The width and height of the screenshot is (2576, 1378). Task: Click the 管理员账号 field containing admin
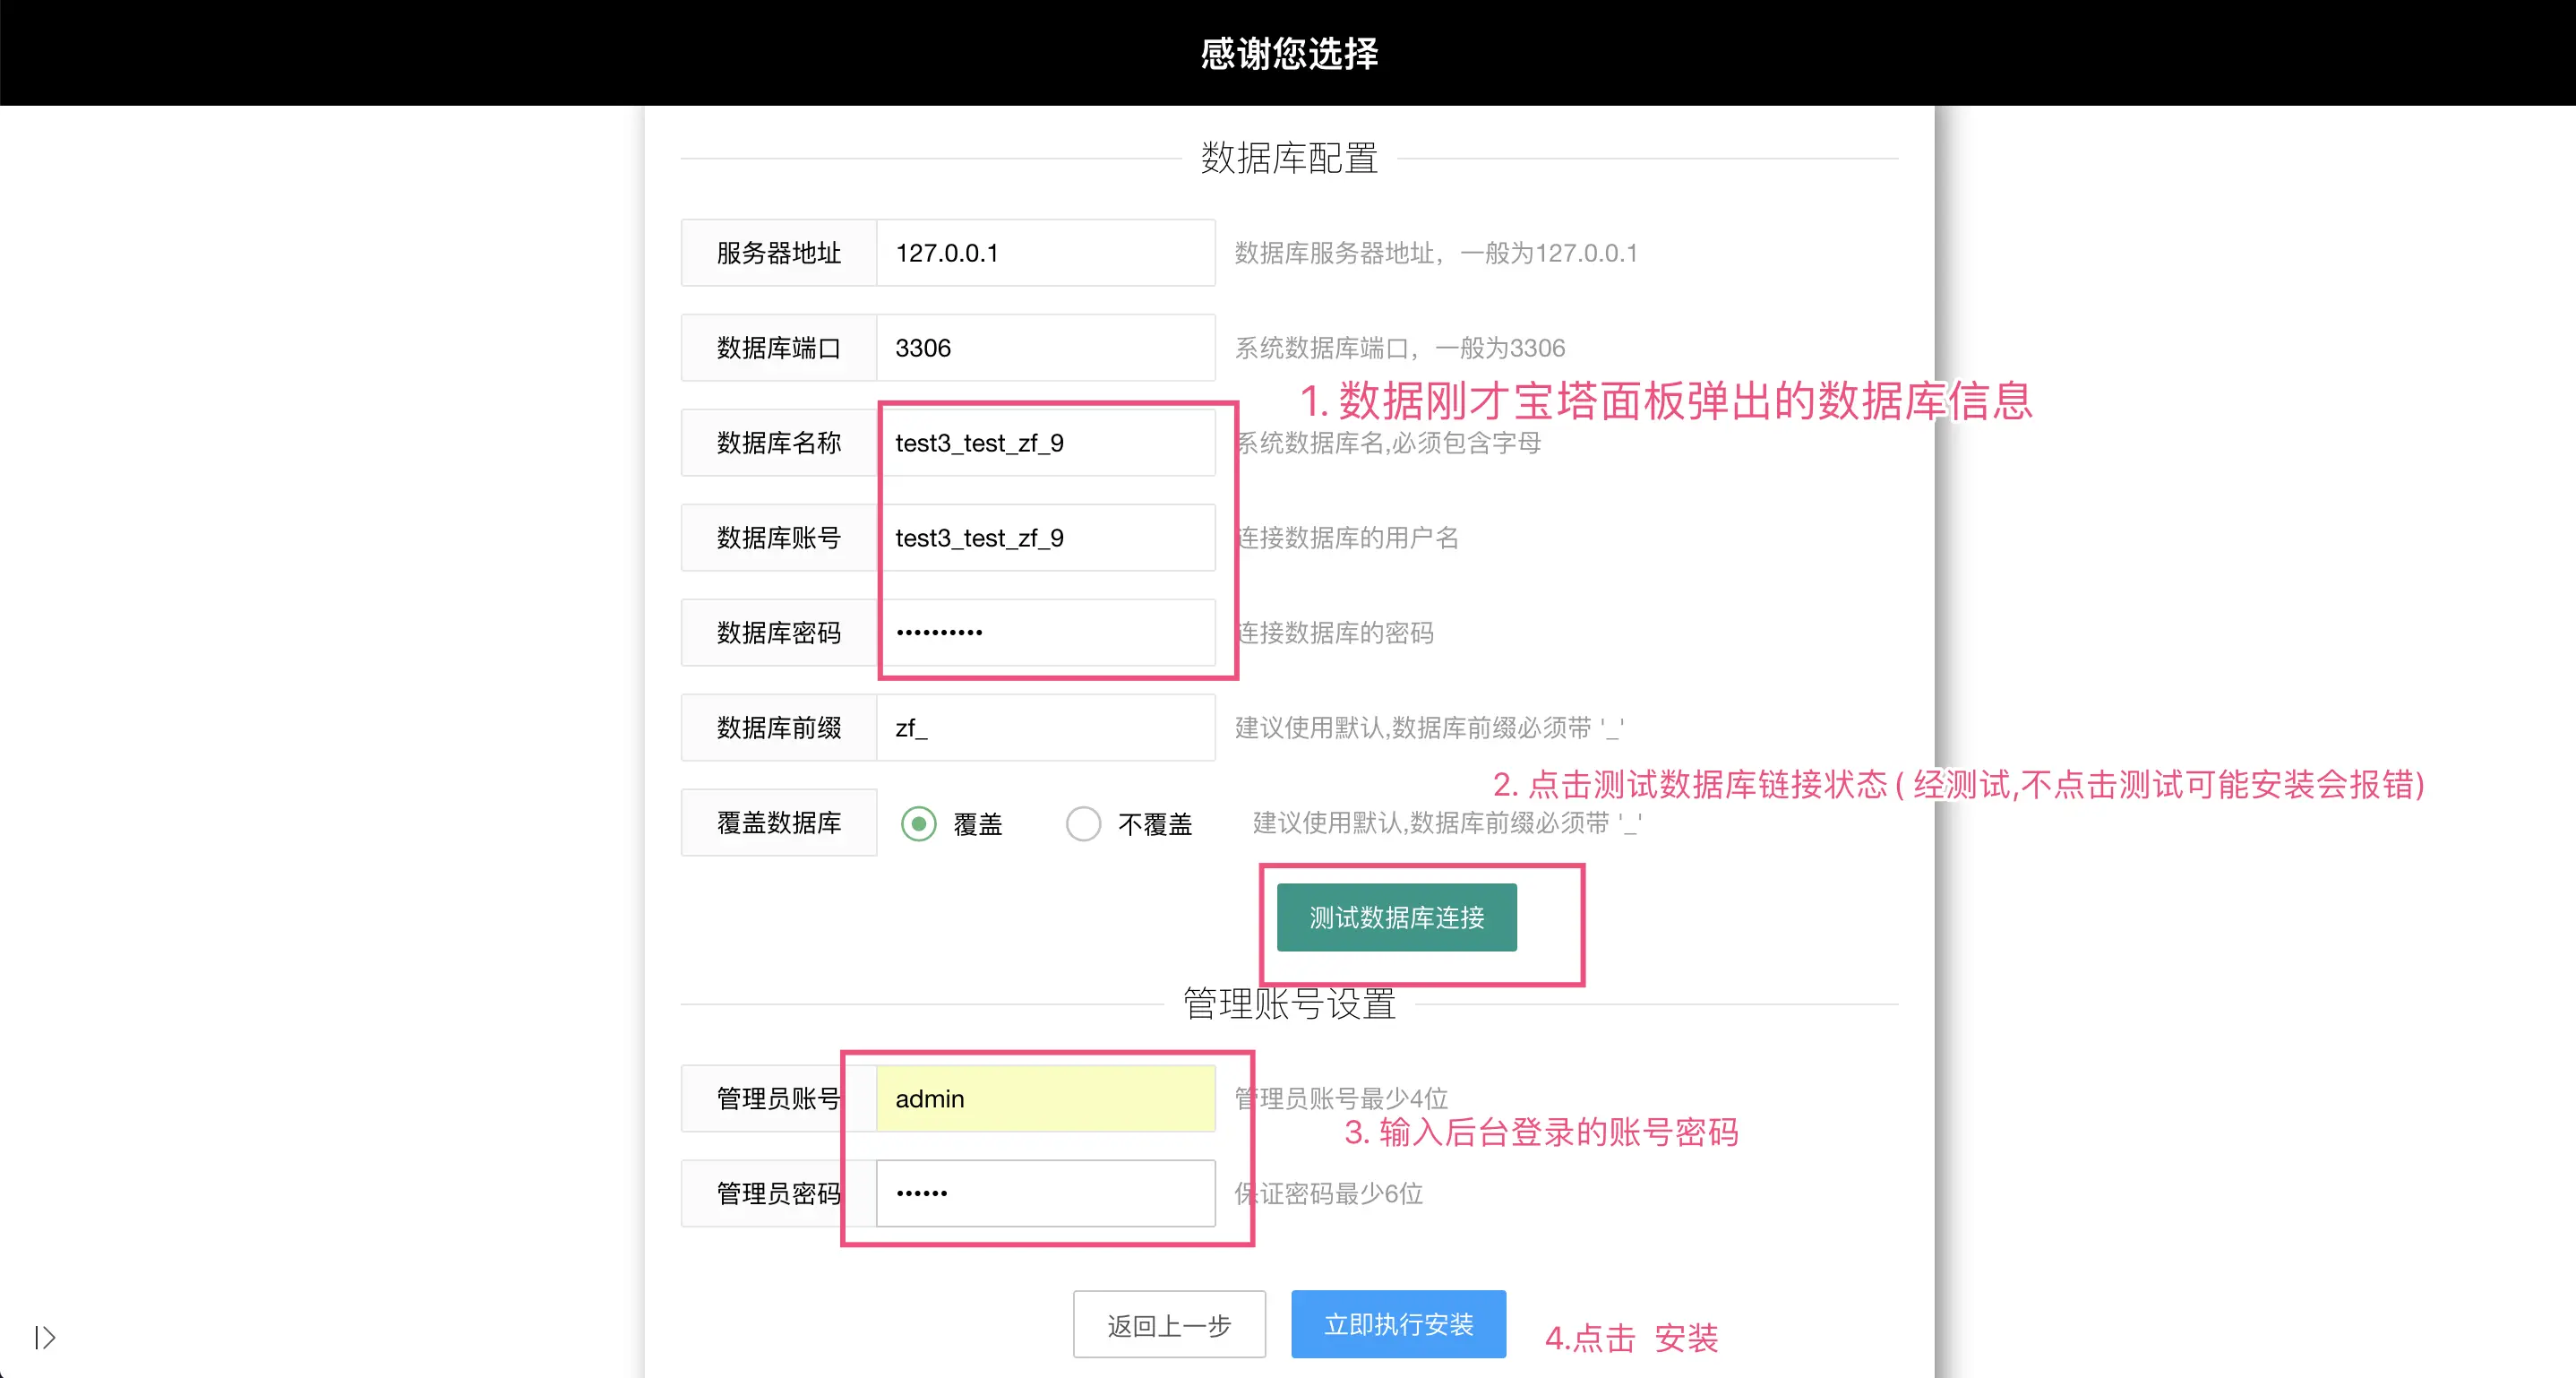click(1045, 1098)
